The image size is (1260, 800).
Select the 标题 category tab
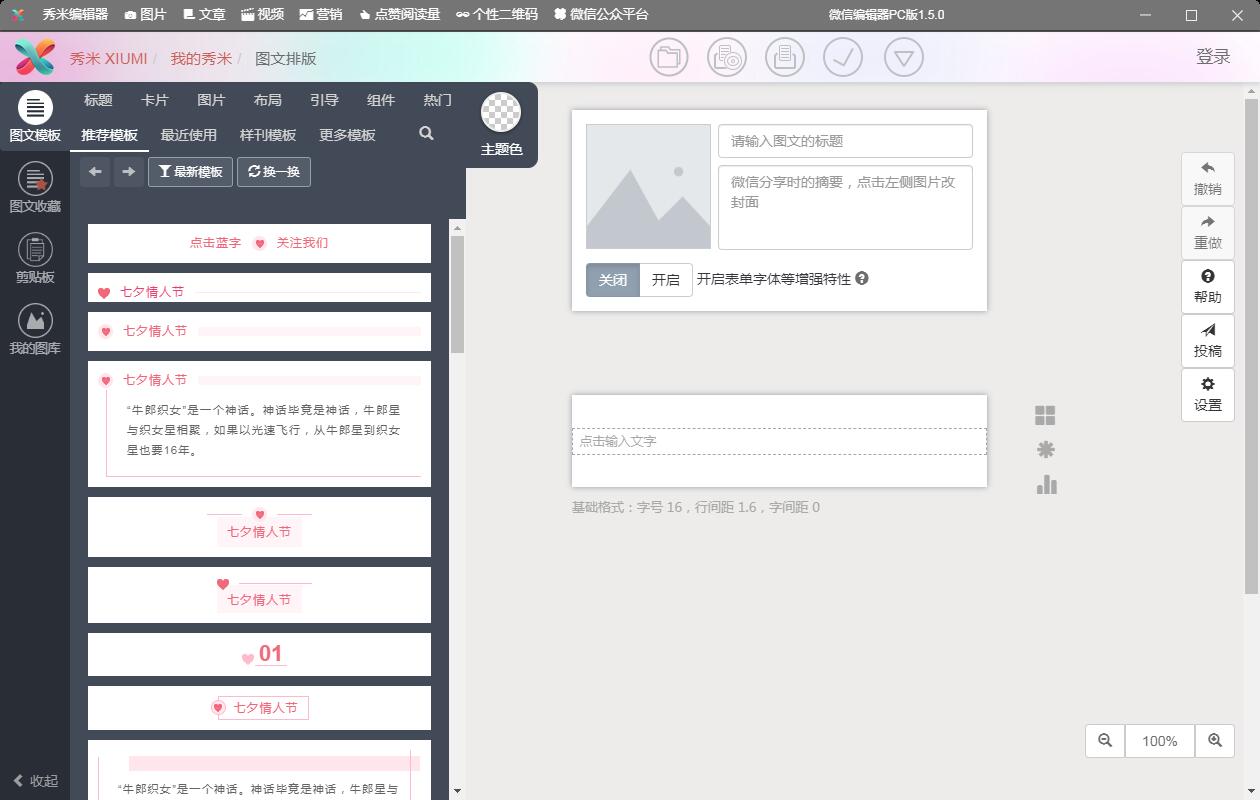pos(98,100)
